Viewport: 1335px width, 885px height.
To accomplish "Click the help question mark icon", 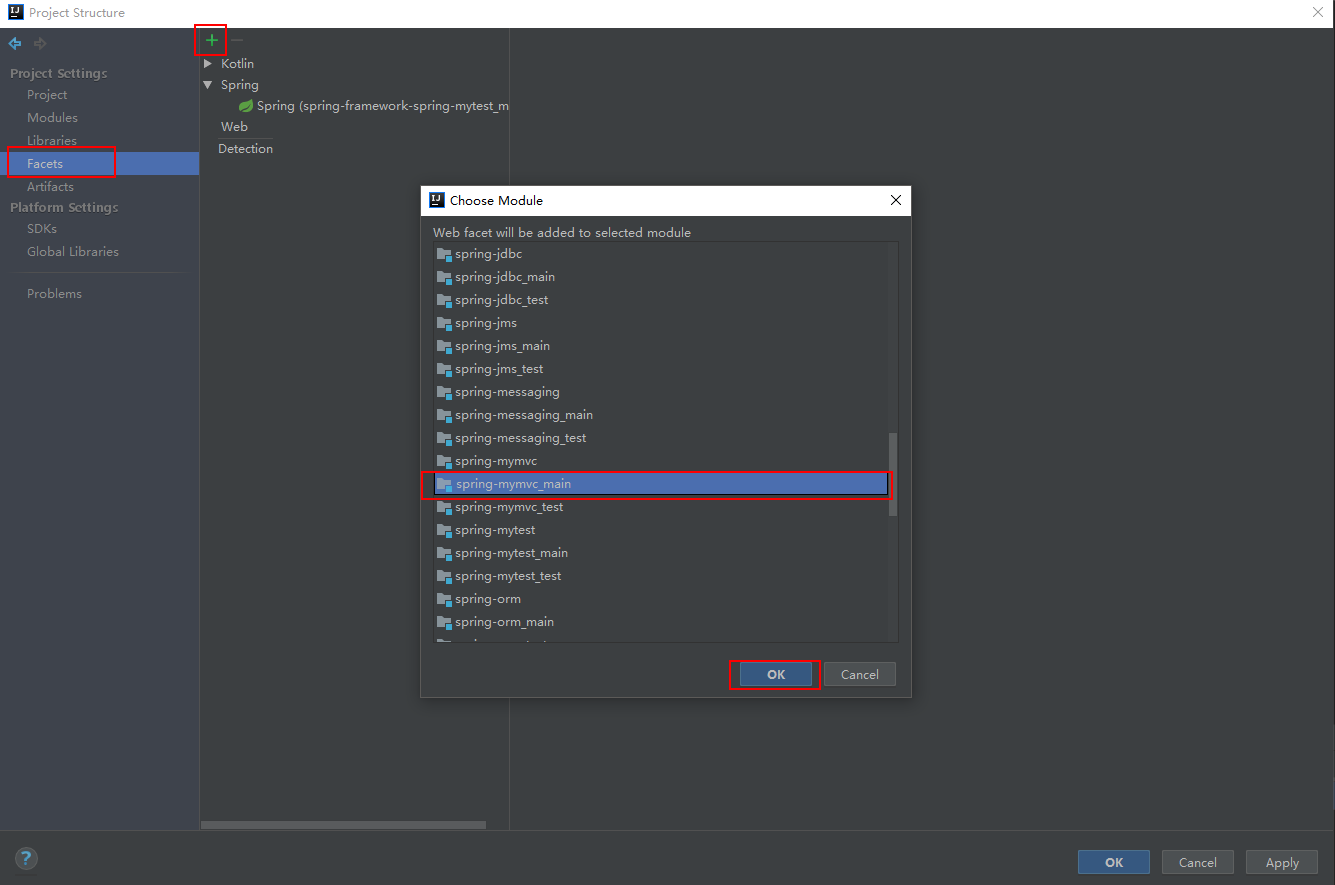I will point(26,858).
